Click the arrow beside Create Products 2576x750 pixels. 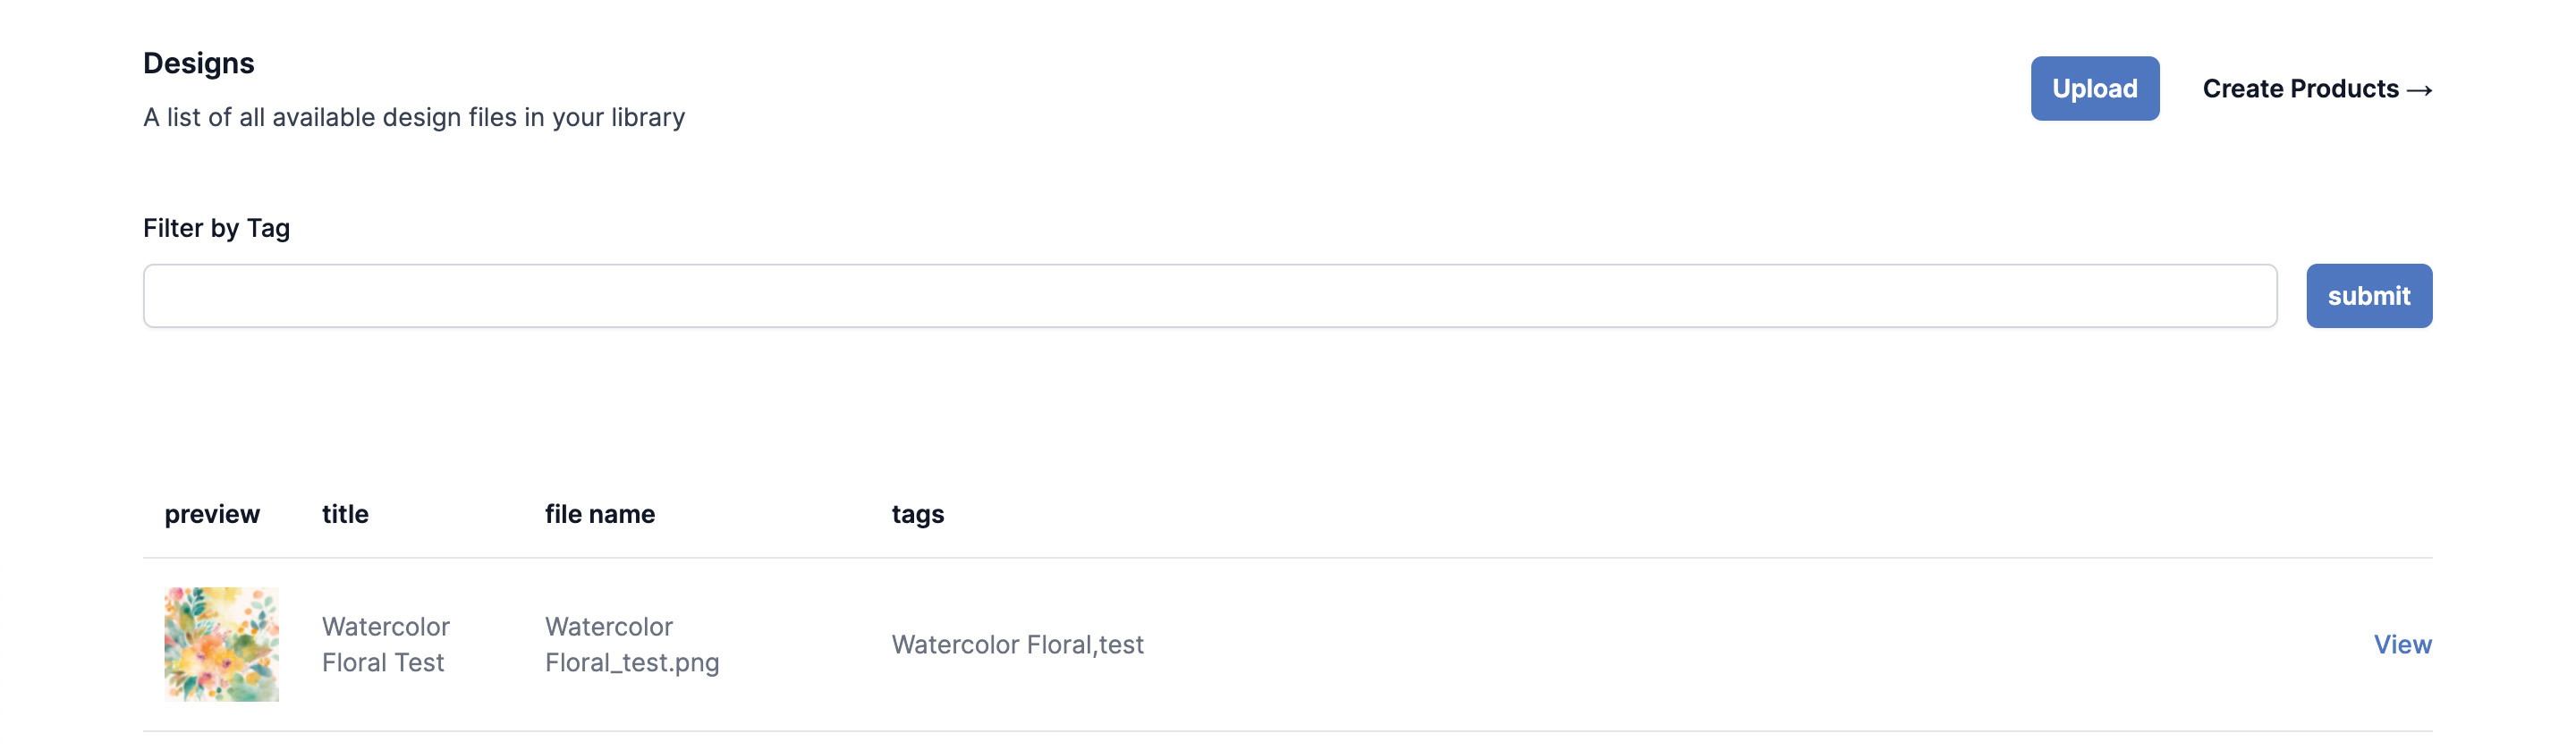tap(2419, 90)
